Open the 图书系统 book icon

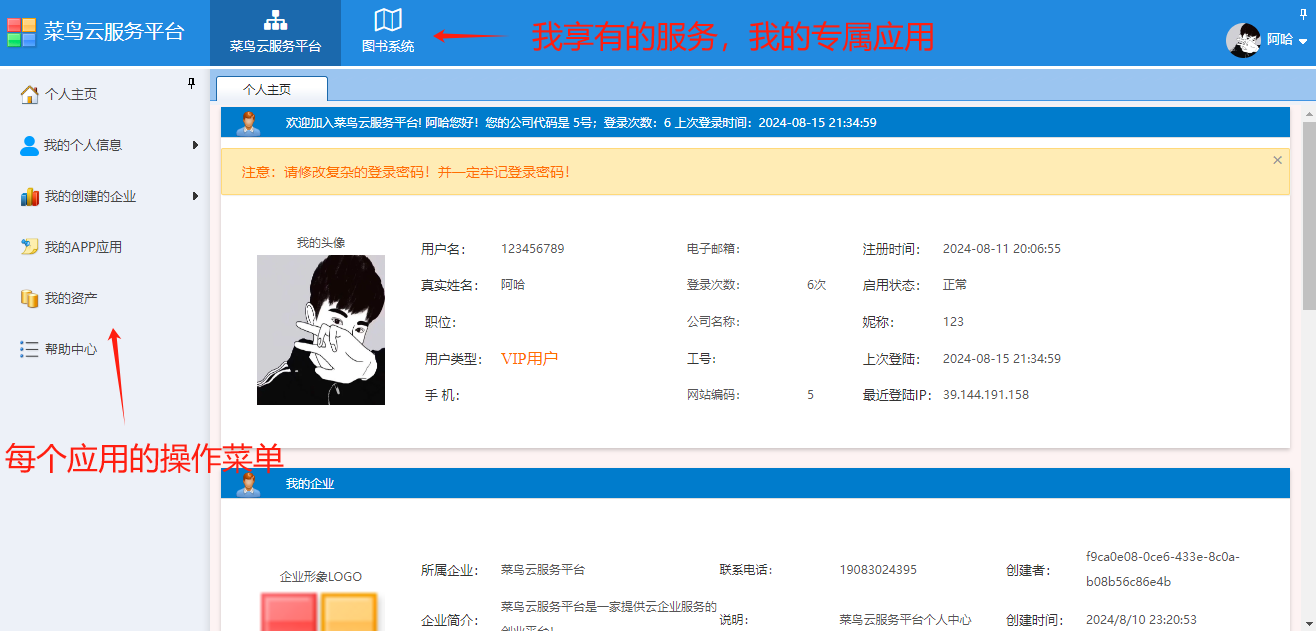click(x=388, y=20)
